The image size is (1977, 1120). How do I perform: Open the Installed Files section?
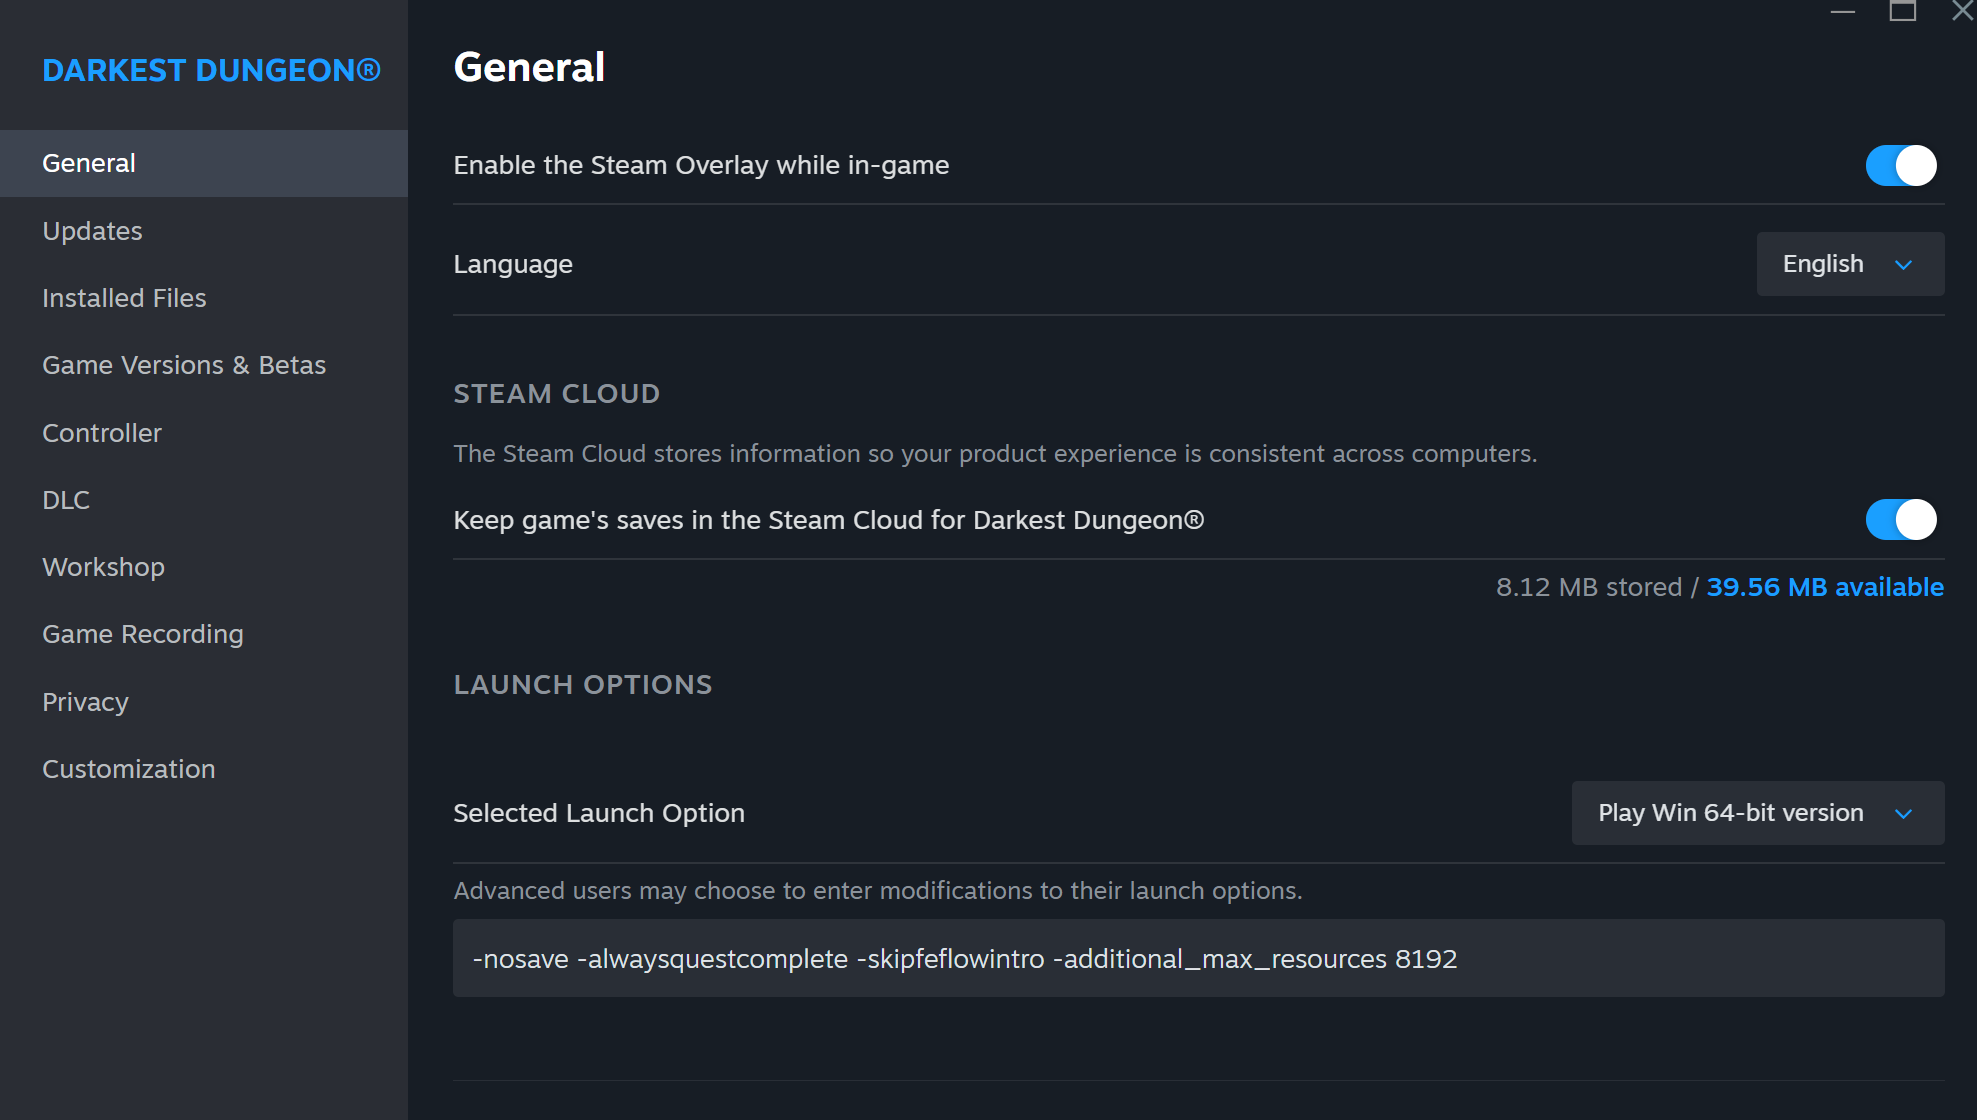(x=124, y=298)
